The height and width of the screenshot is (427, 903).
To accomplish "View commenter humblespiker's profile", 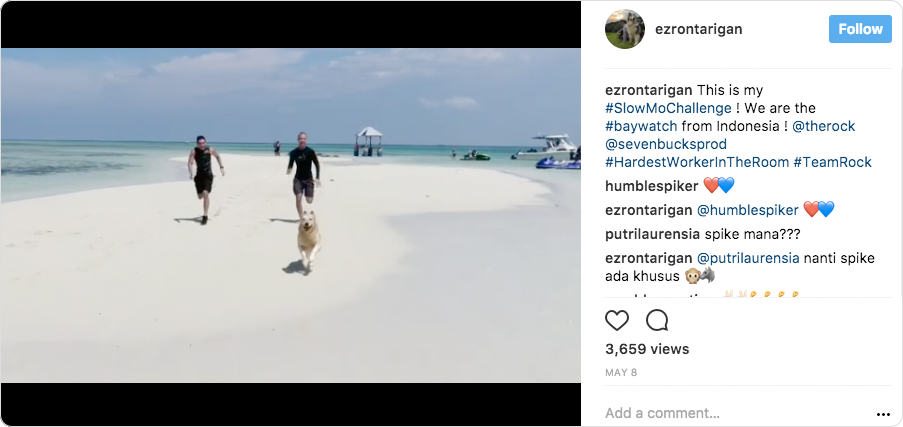I will [650, 186].
